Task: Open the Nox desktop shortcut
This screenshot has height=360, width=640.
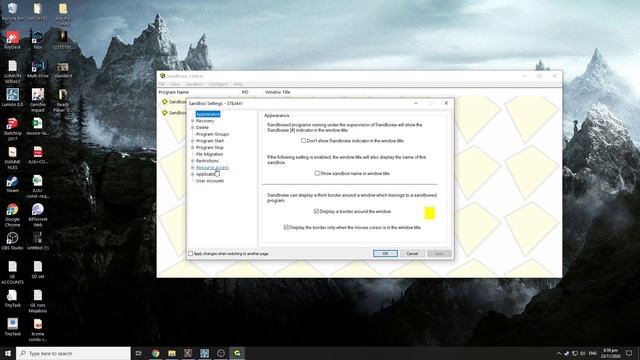Action: pyautogui.click(x=38, y=40)
